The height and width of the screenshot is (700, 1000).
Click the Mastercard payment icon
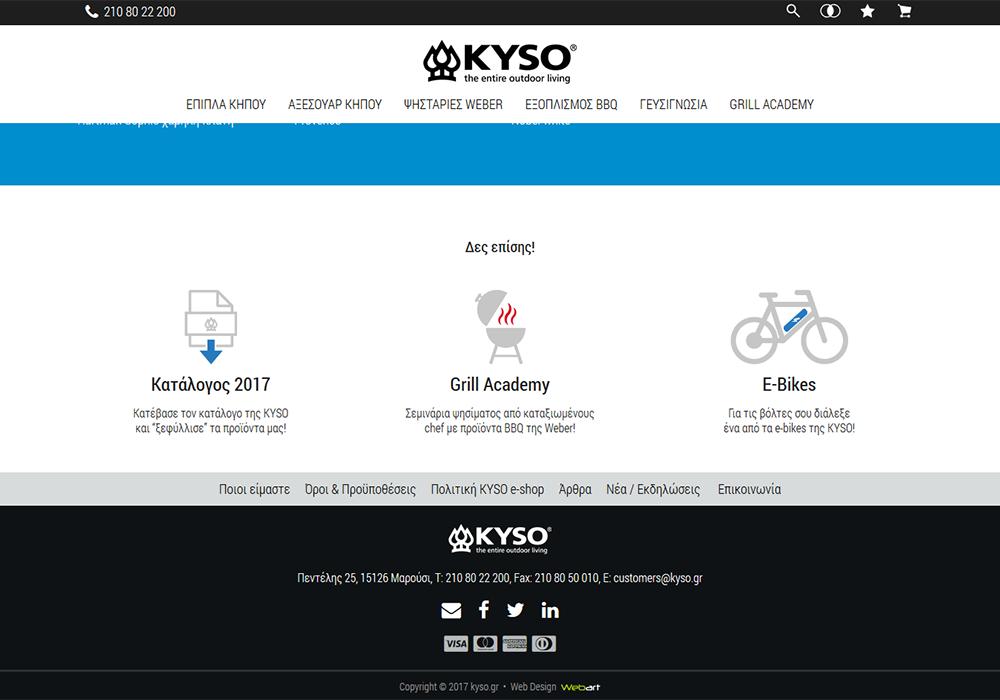pos(485,644)
